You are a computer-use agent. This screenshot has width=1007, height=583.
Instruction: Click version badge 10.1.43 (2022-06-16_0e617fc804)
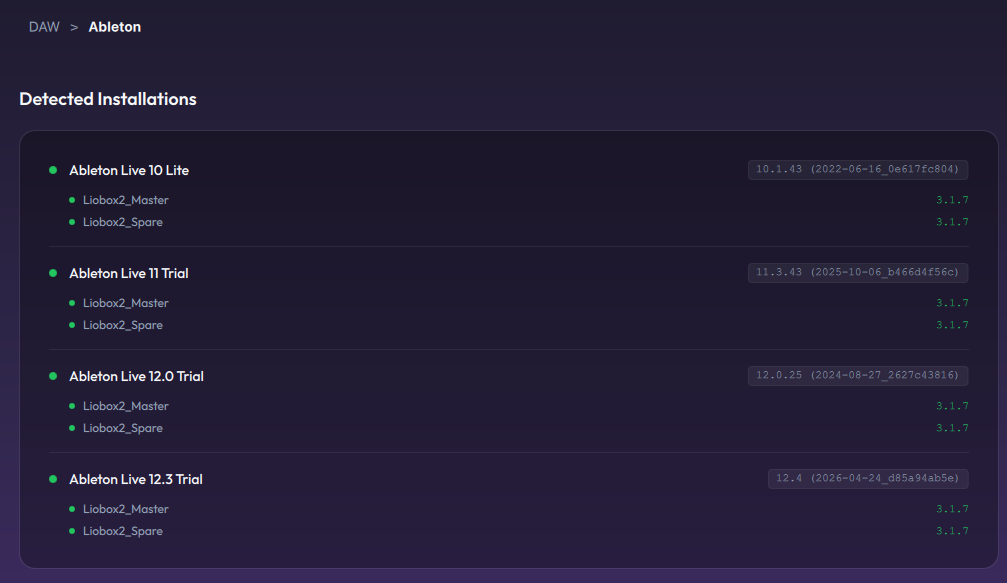[x=858, y=170]
